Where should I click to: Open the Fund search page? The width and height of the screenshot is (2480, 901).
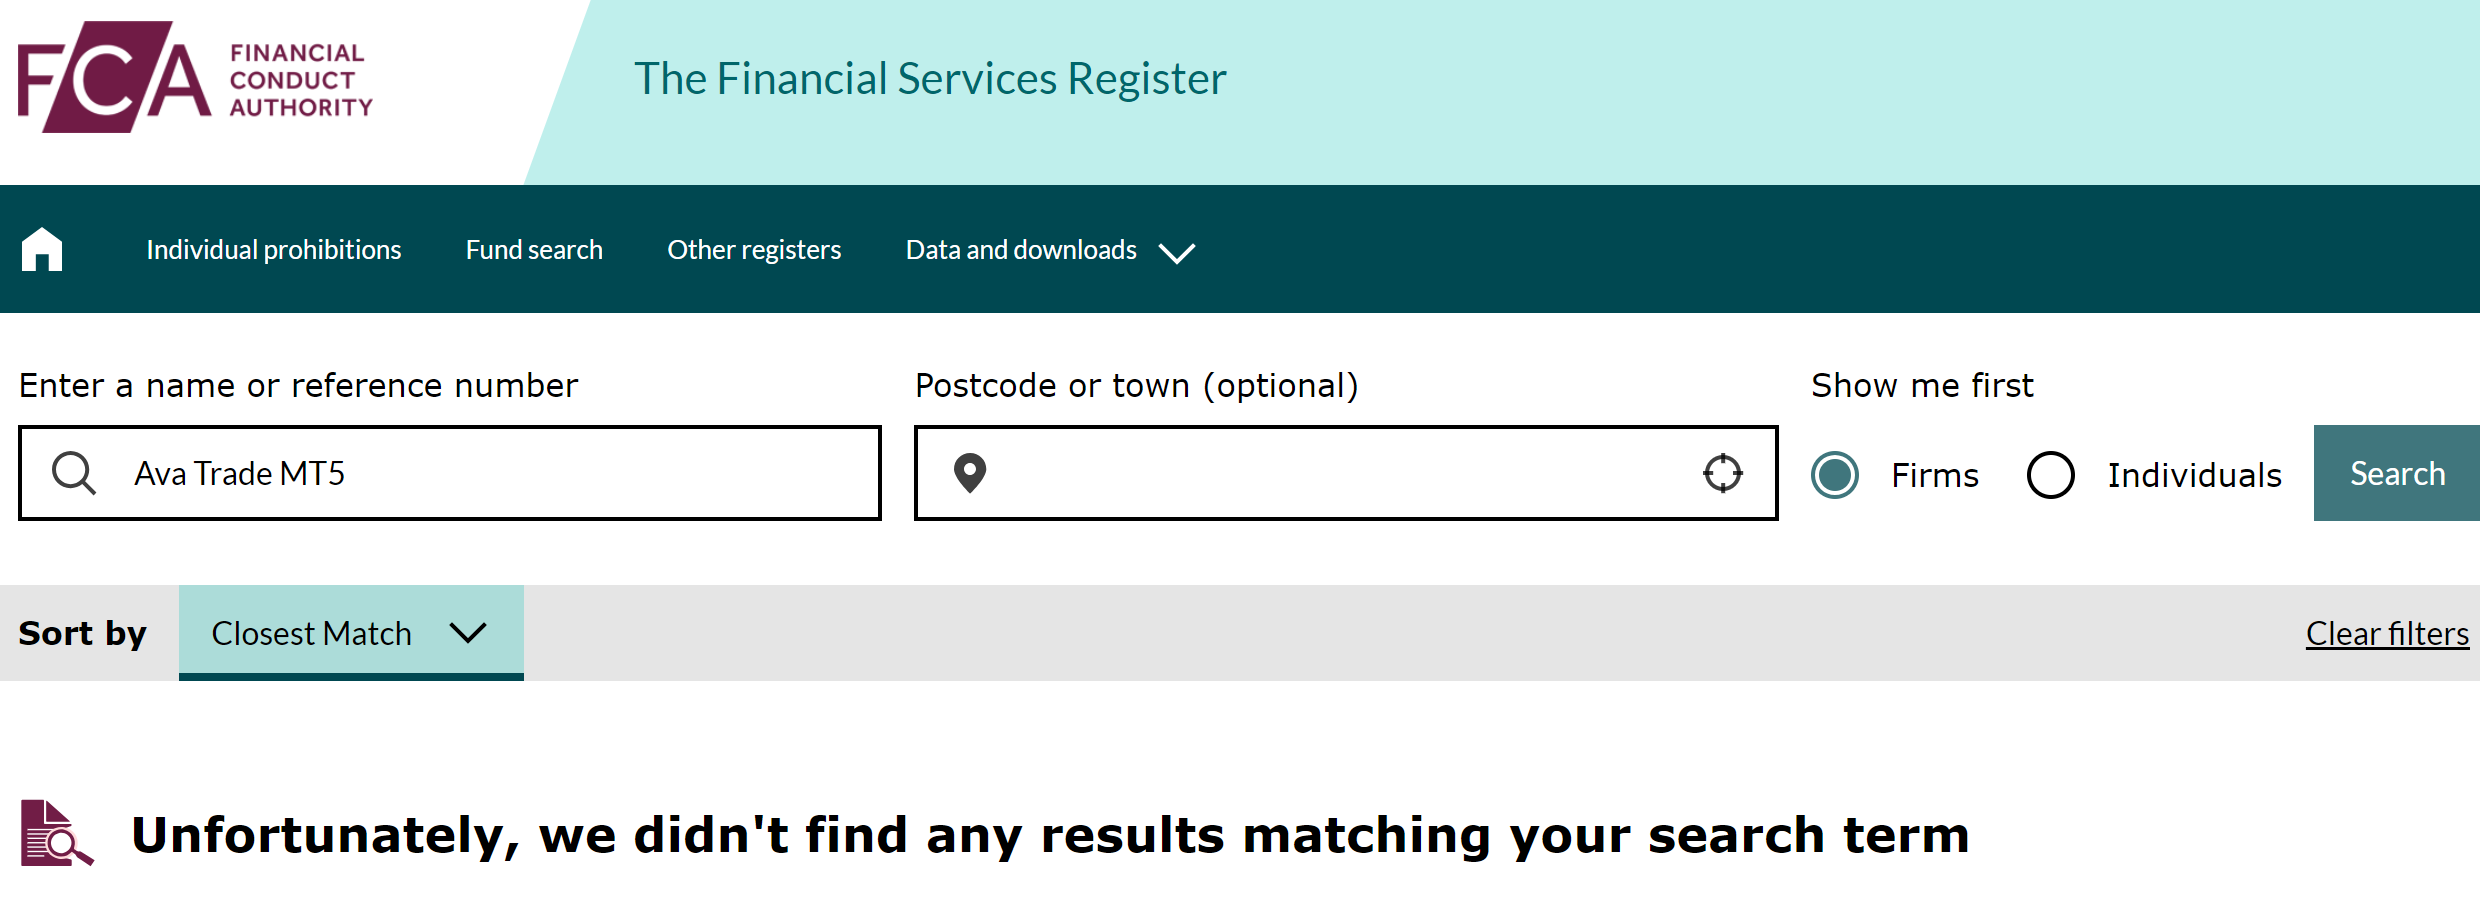coord(534,250)
